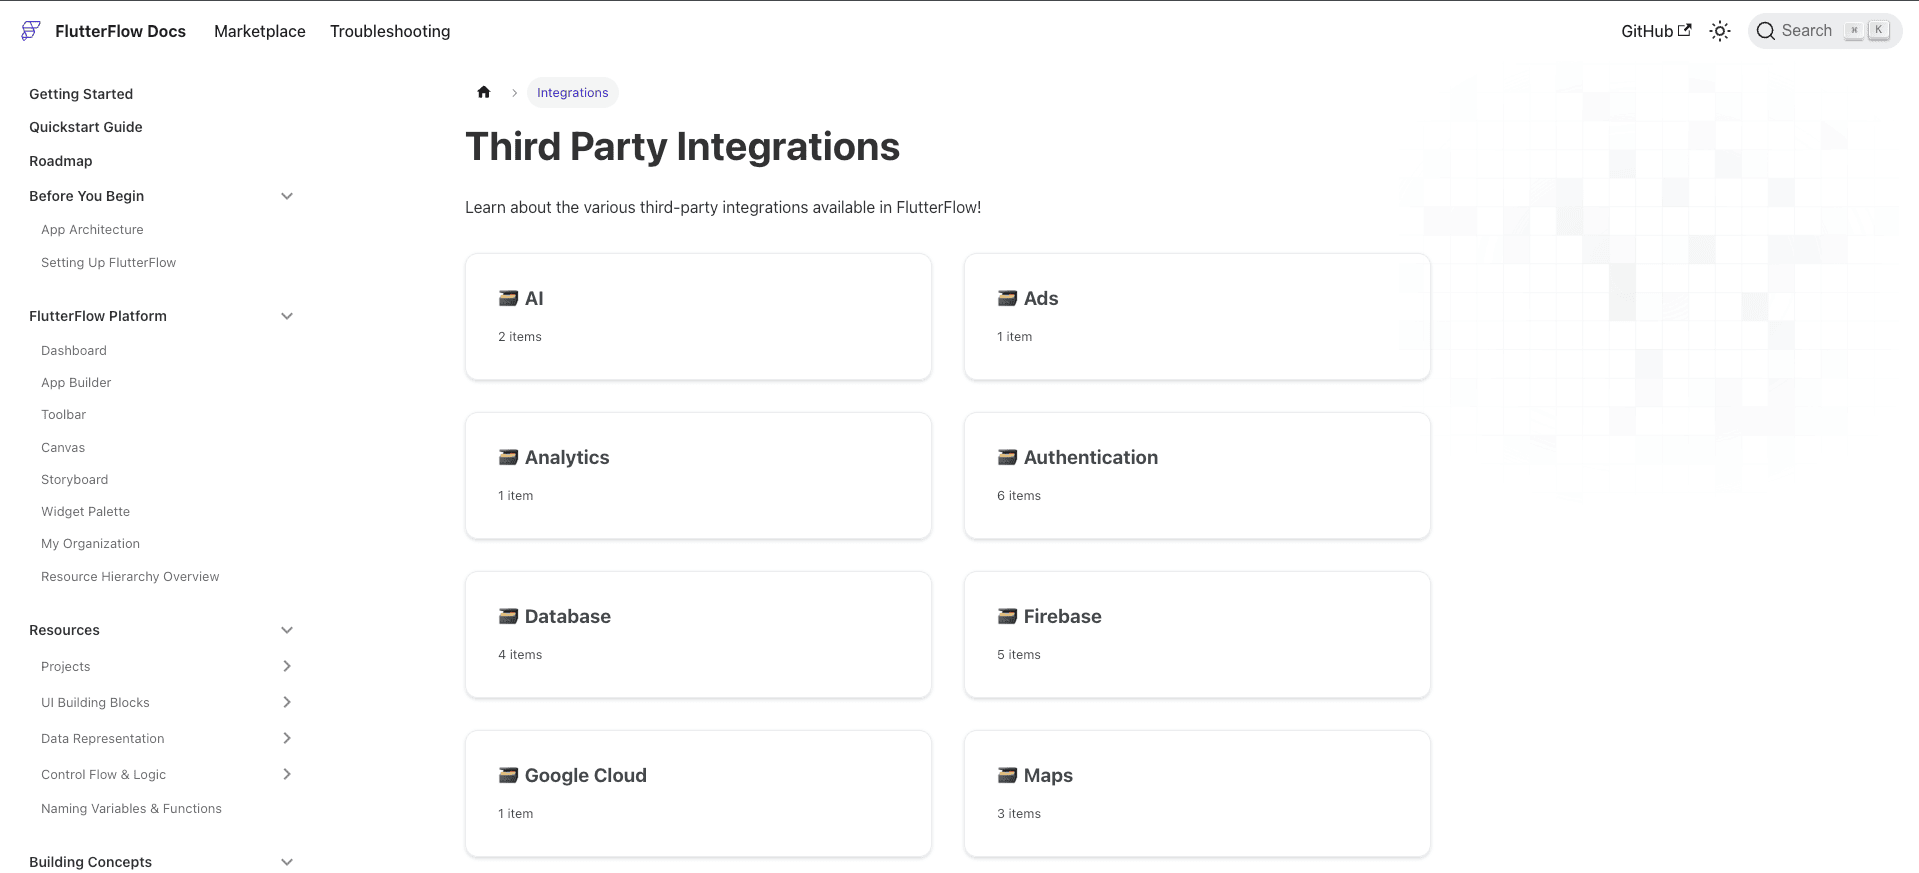
Task: Go to FlutterFlow Docs home title
Action: [120, 31]
